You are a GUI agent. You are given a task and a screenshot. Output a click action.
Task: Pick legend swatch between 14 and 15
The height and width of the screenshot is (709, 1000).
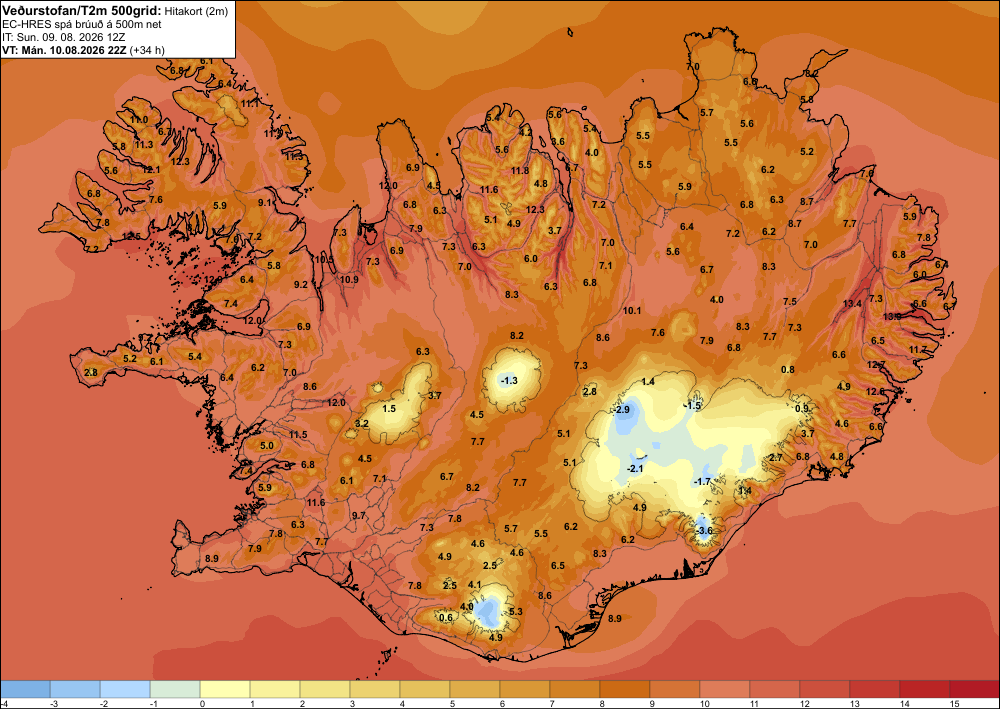(x=925, y=689)
